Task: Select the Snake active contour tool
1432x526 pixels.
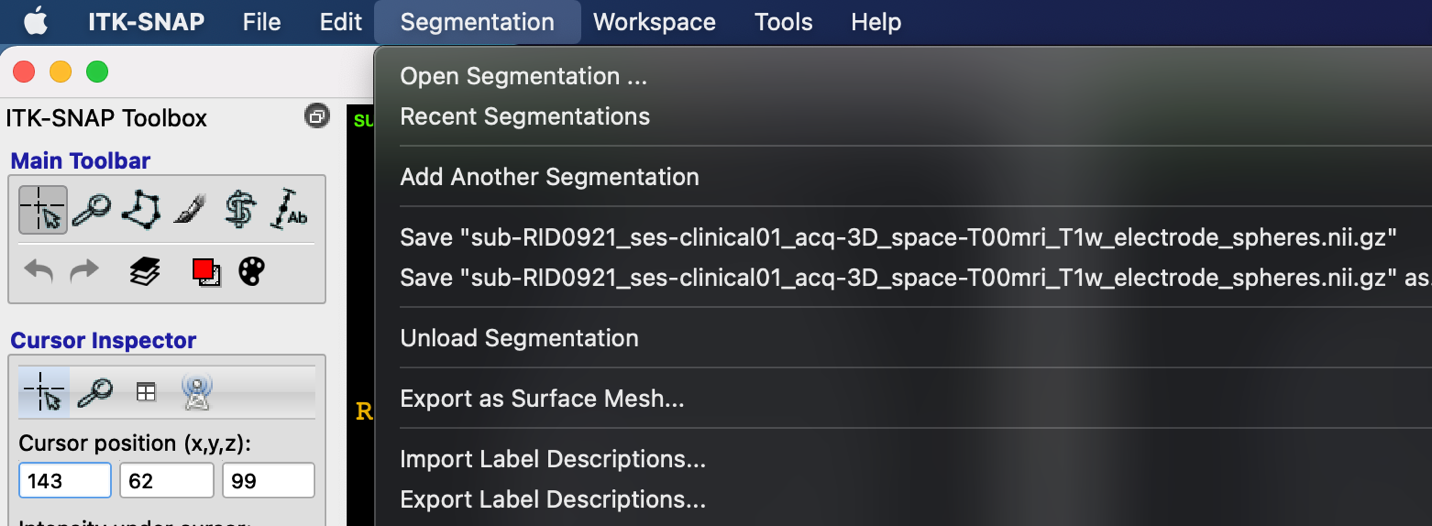Action: pos(240,210)
